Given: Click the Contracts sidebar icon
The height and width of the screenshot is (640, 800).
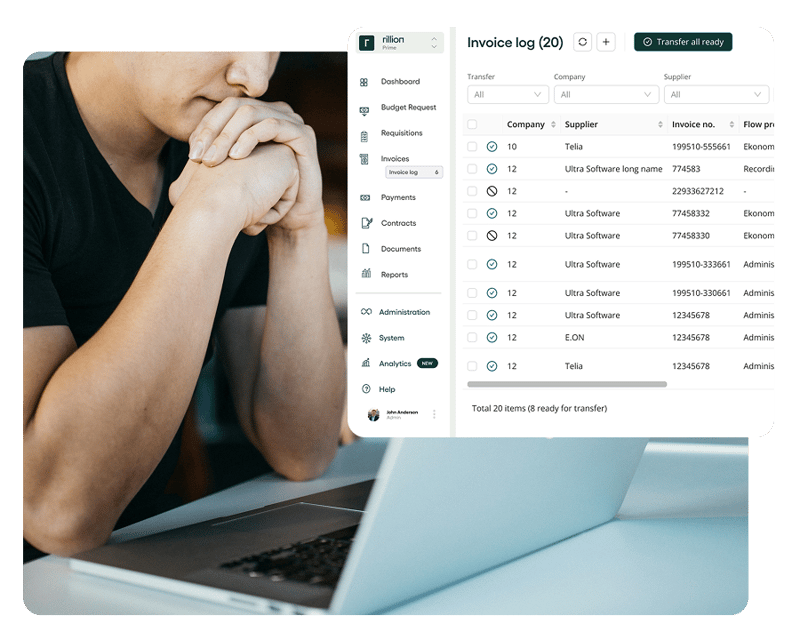Looking at the screenshot, I should tap(365, 224).
